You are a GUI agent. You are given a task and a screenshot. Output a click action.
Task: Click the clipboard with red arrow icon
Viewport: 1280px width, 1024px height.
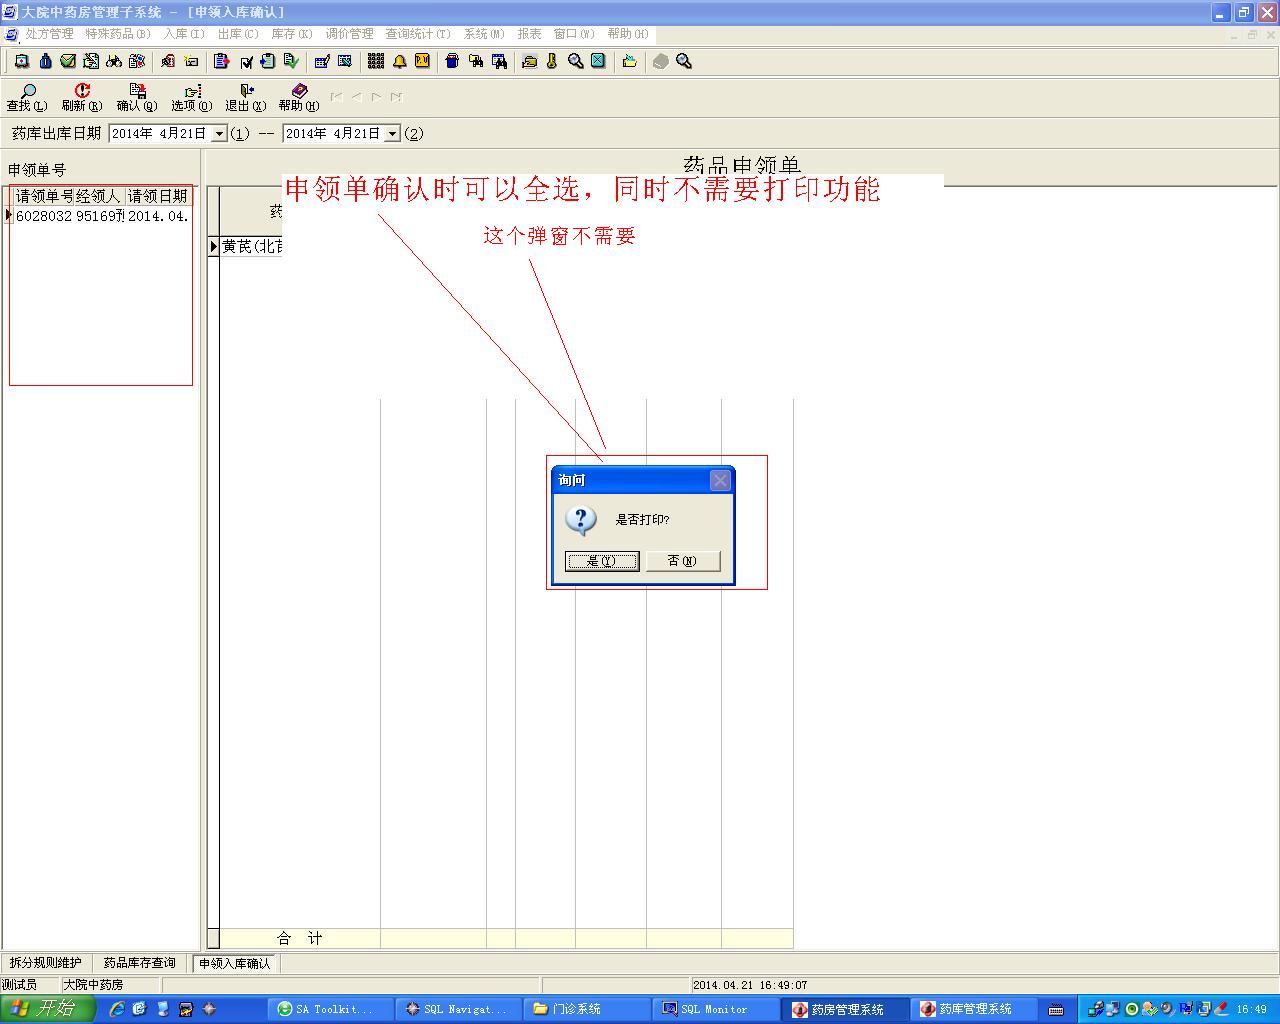[x=221, y=61]
